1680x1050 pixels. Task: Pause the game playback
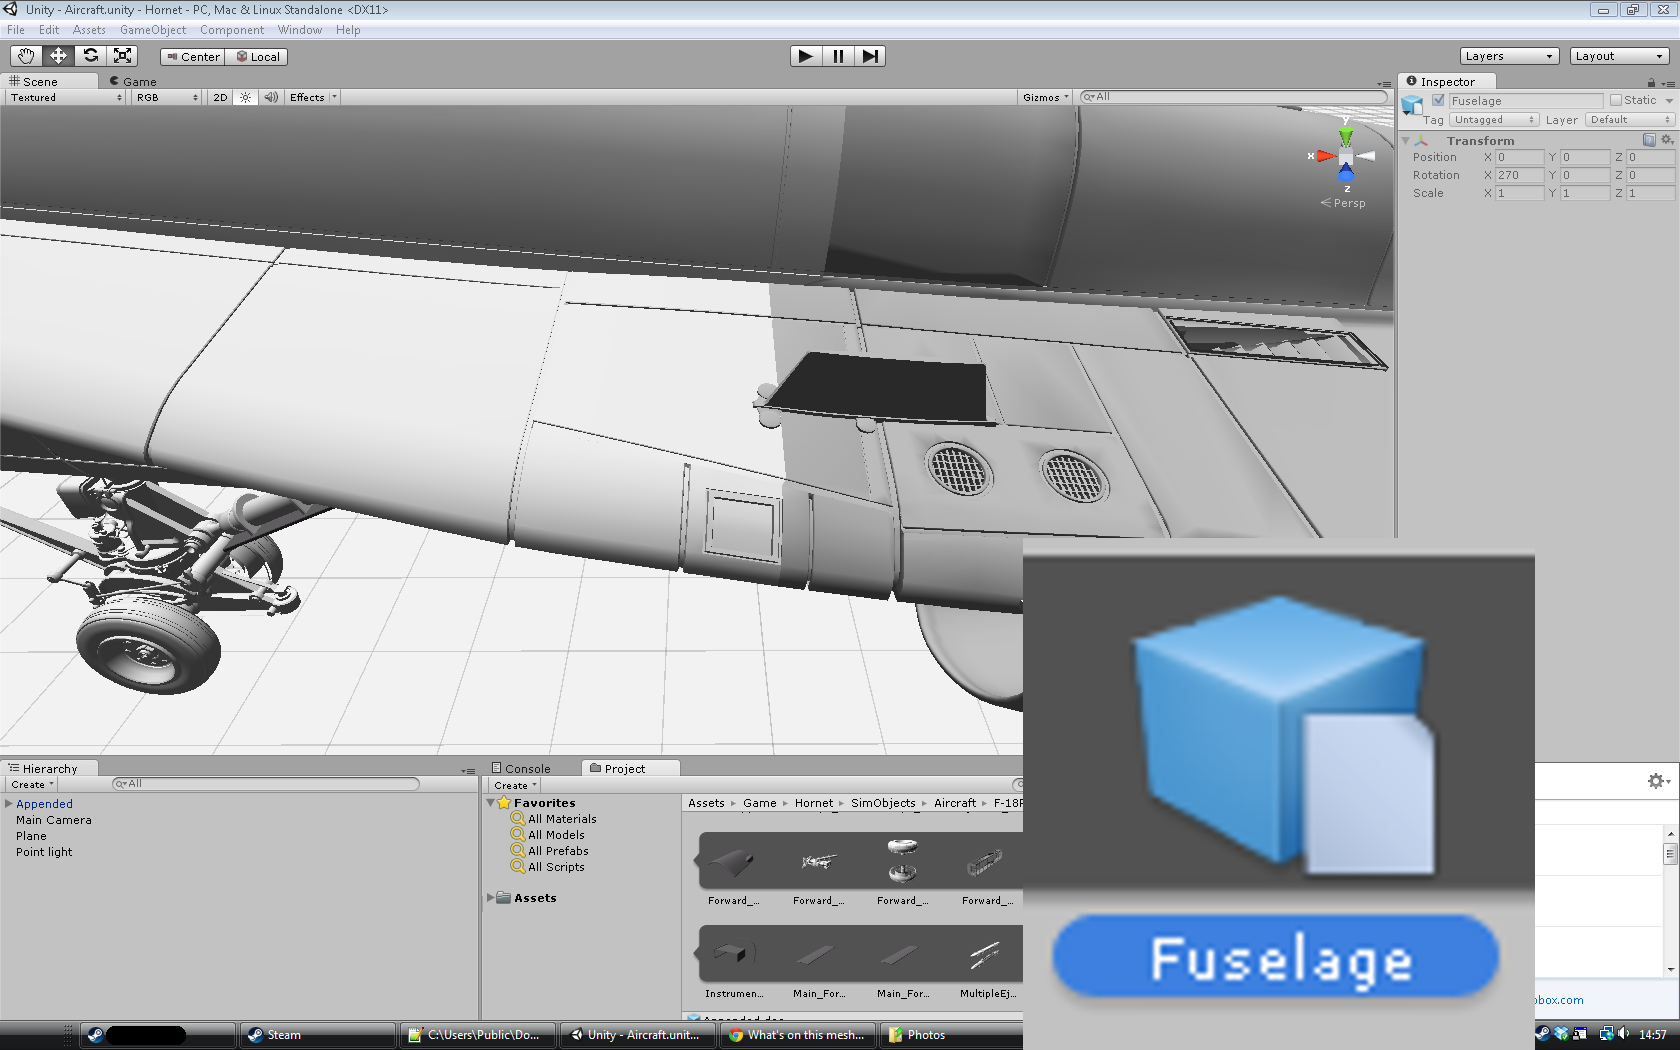tap(838, 56)
